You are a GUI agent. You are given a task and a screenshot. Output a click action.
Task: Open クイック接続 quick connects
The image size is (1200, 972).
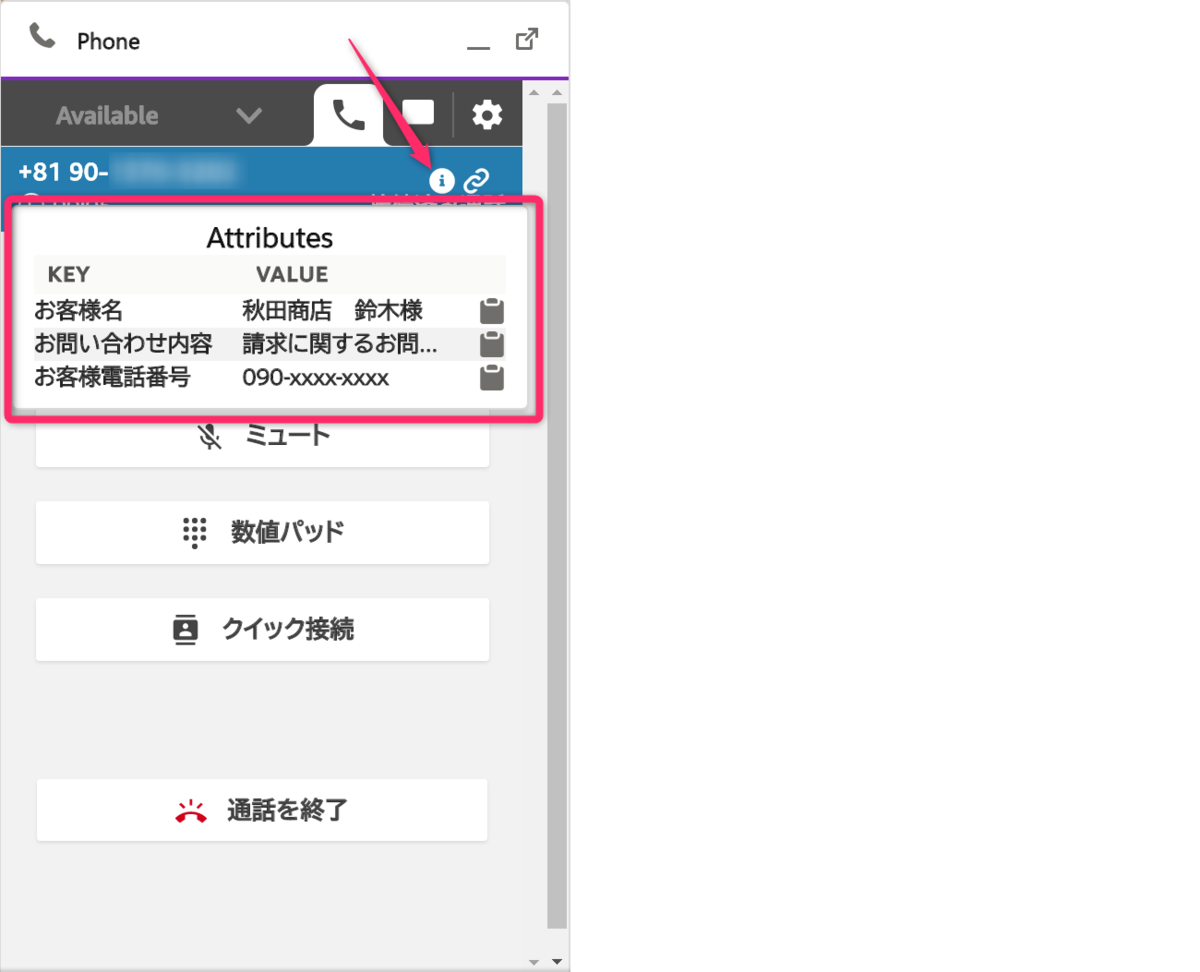pos(262,629)
